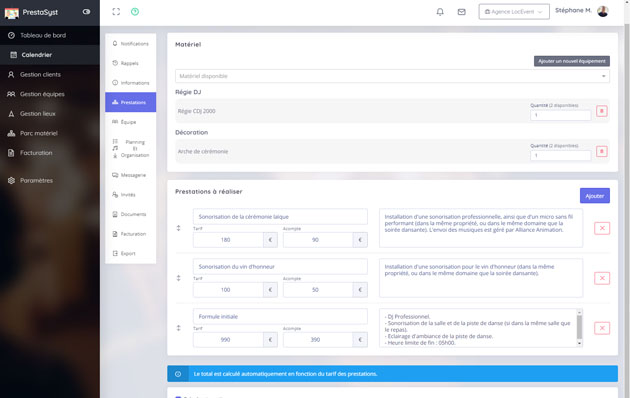Click Ajouter button in Prestations à réaliser

595,196
